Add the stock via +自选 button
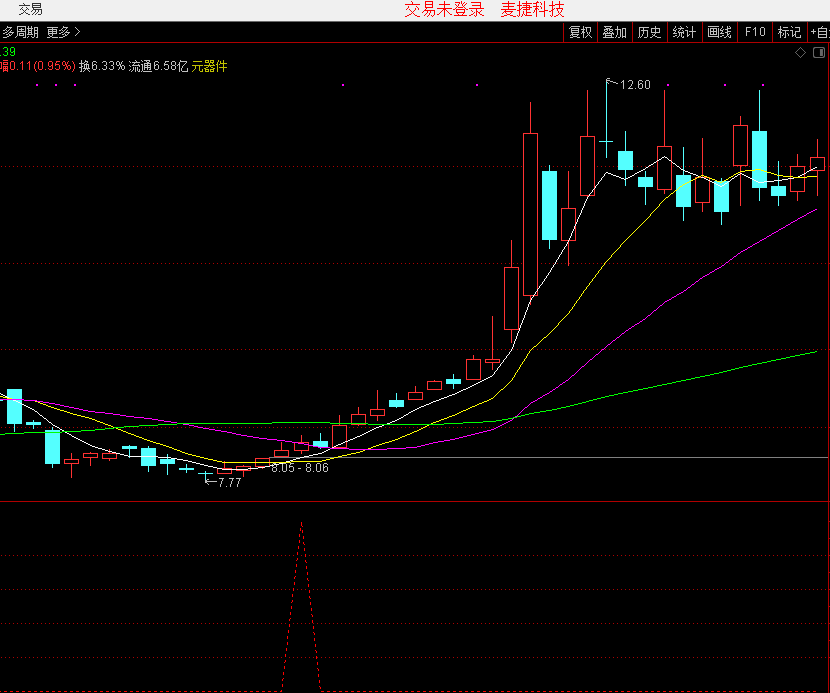 819,32
